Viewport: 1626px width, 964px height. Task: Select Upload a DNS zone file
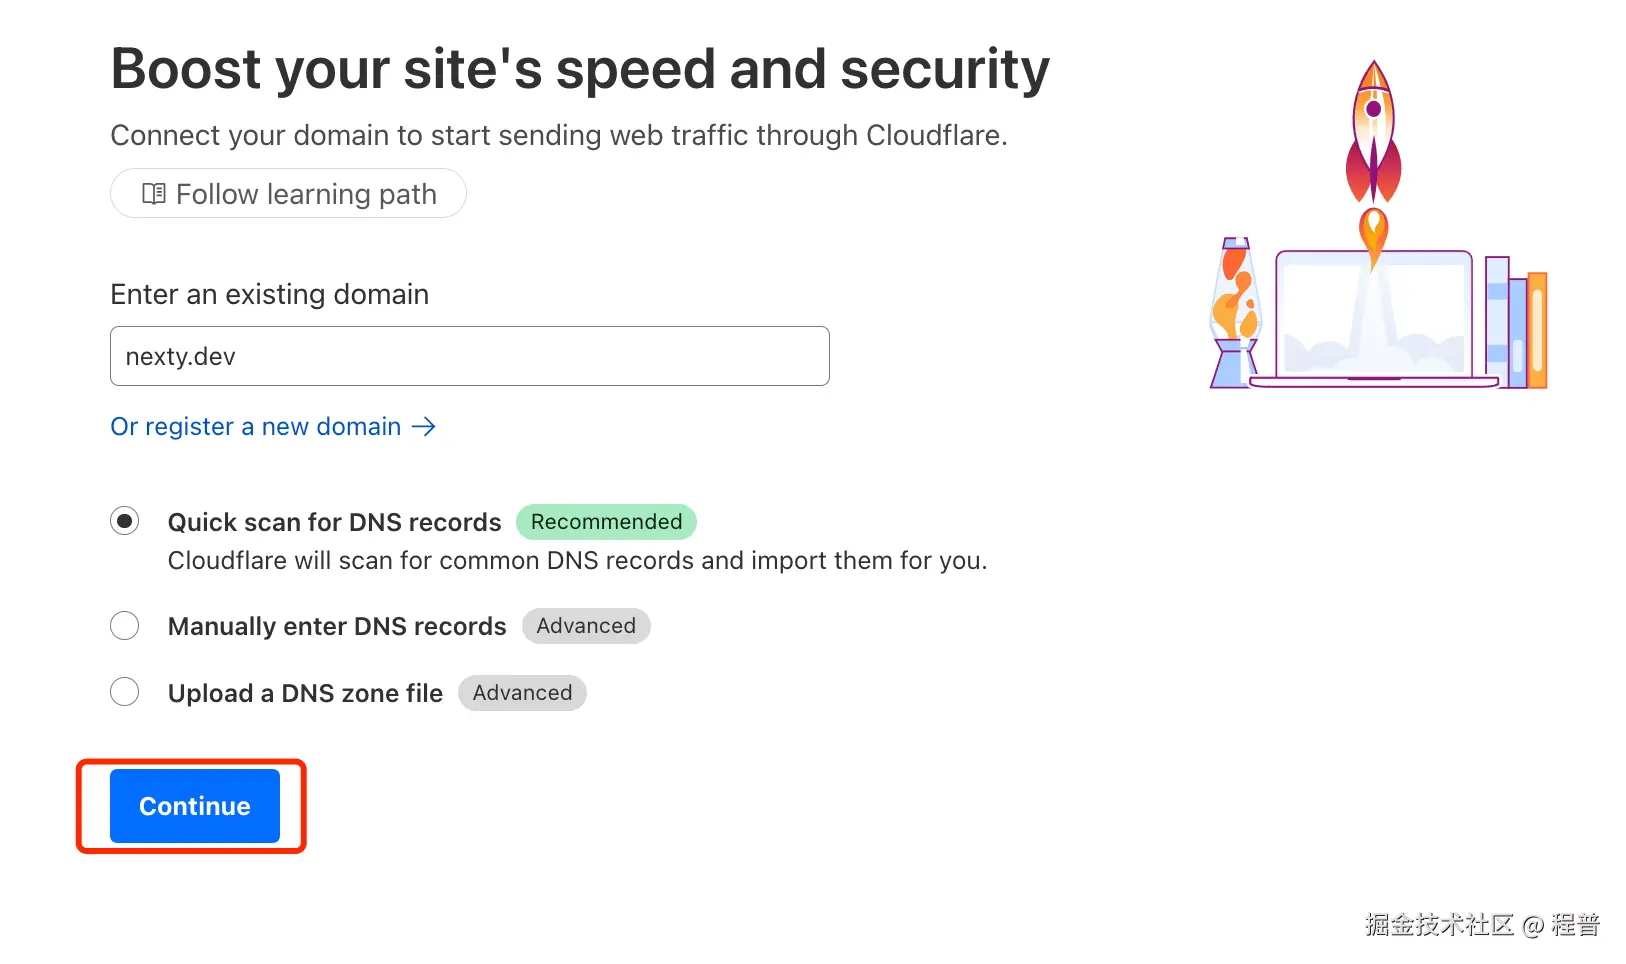124,692
